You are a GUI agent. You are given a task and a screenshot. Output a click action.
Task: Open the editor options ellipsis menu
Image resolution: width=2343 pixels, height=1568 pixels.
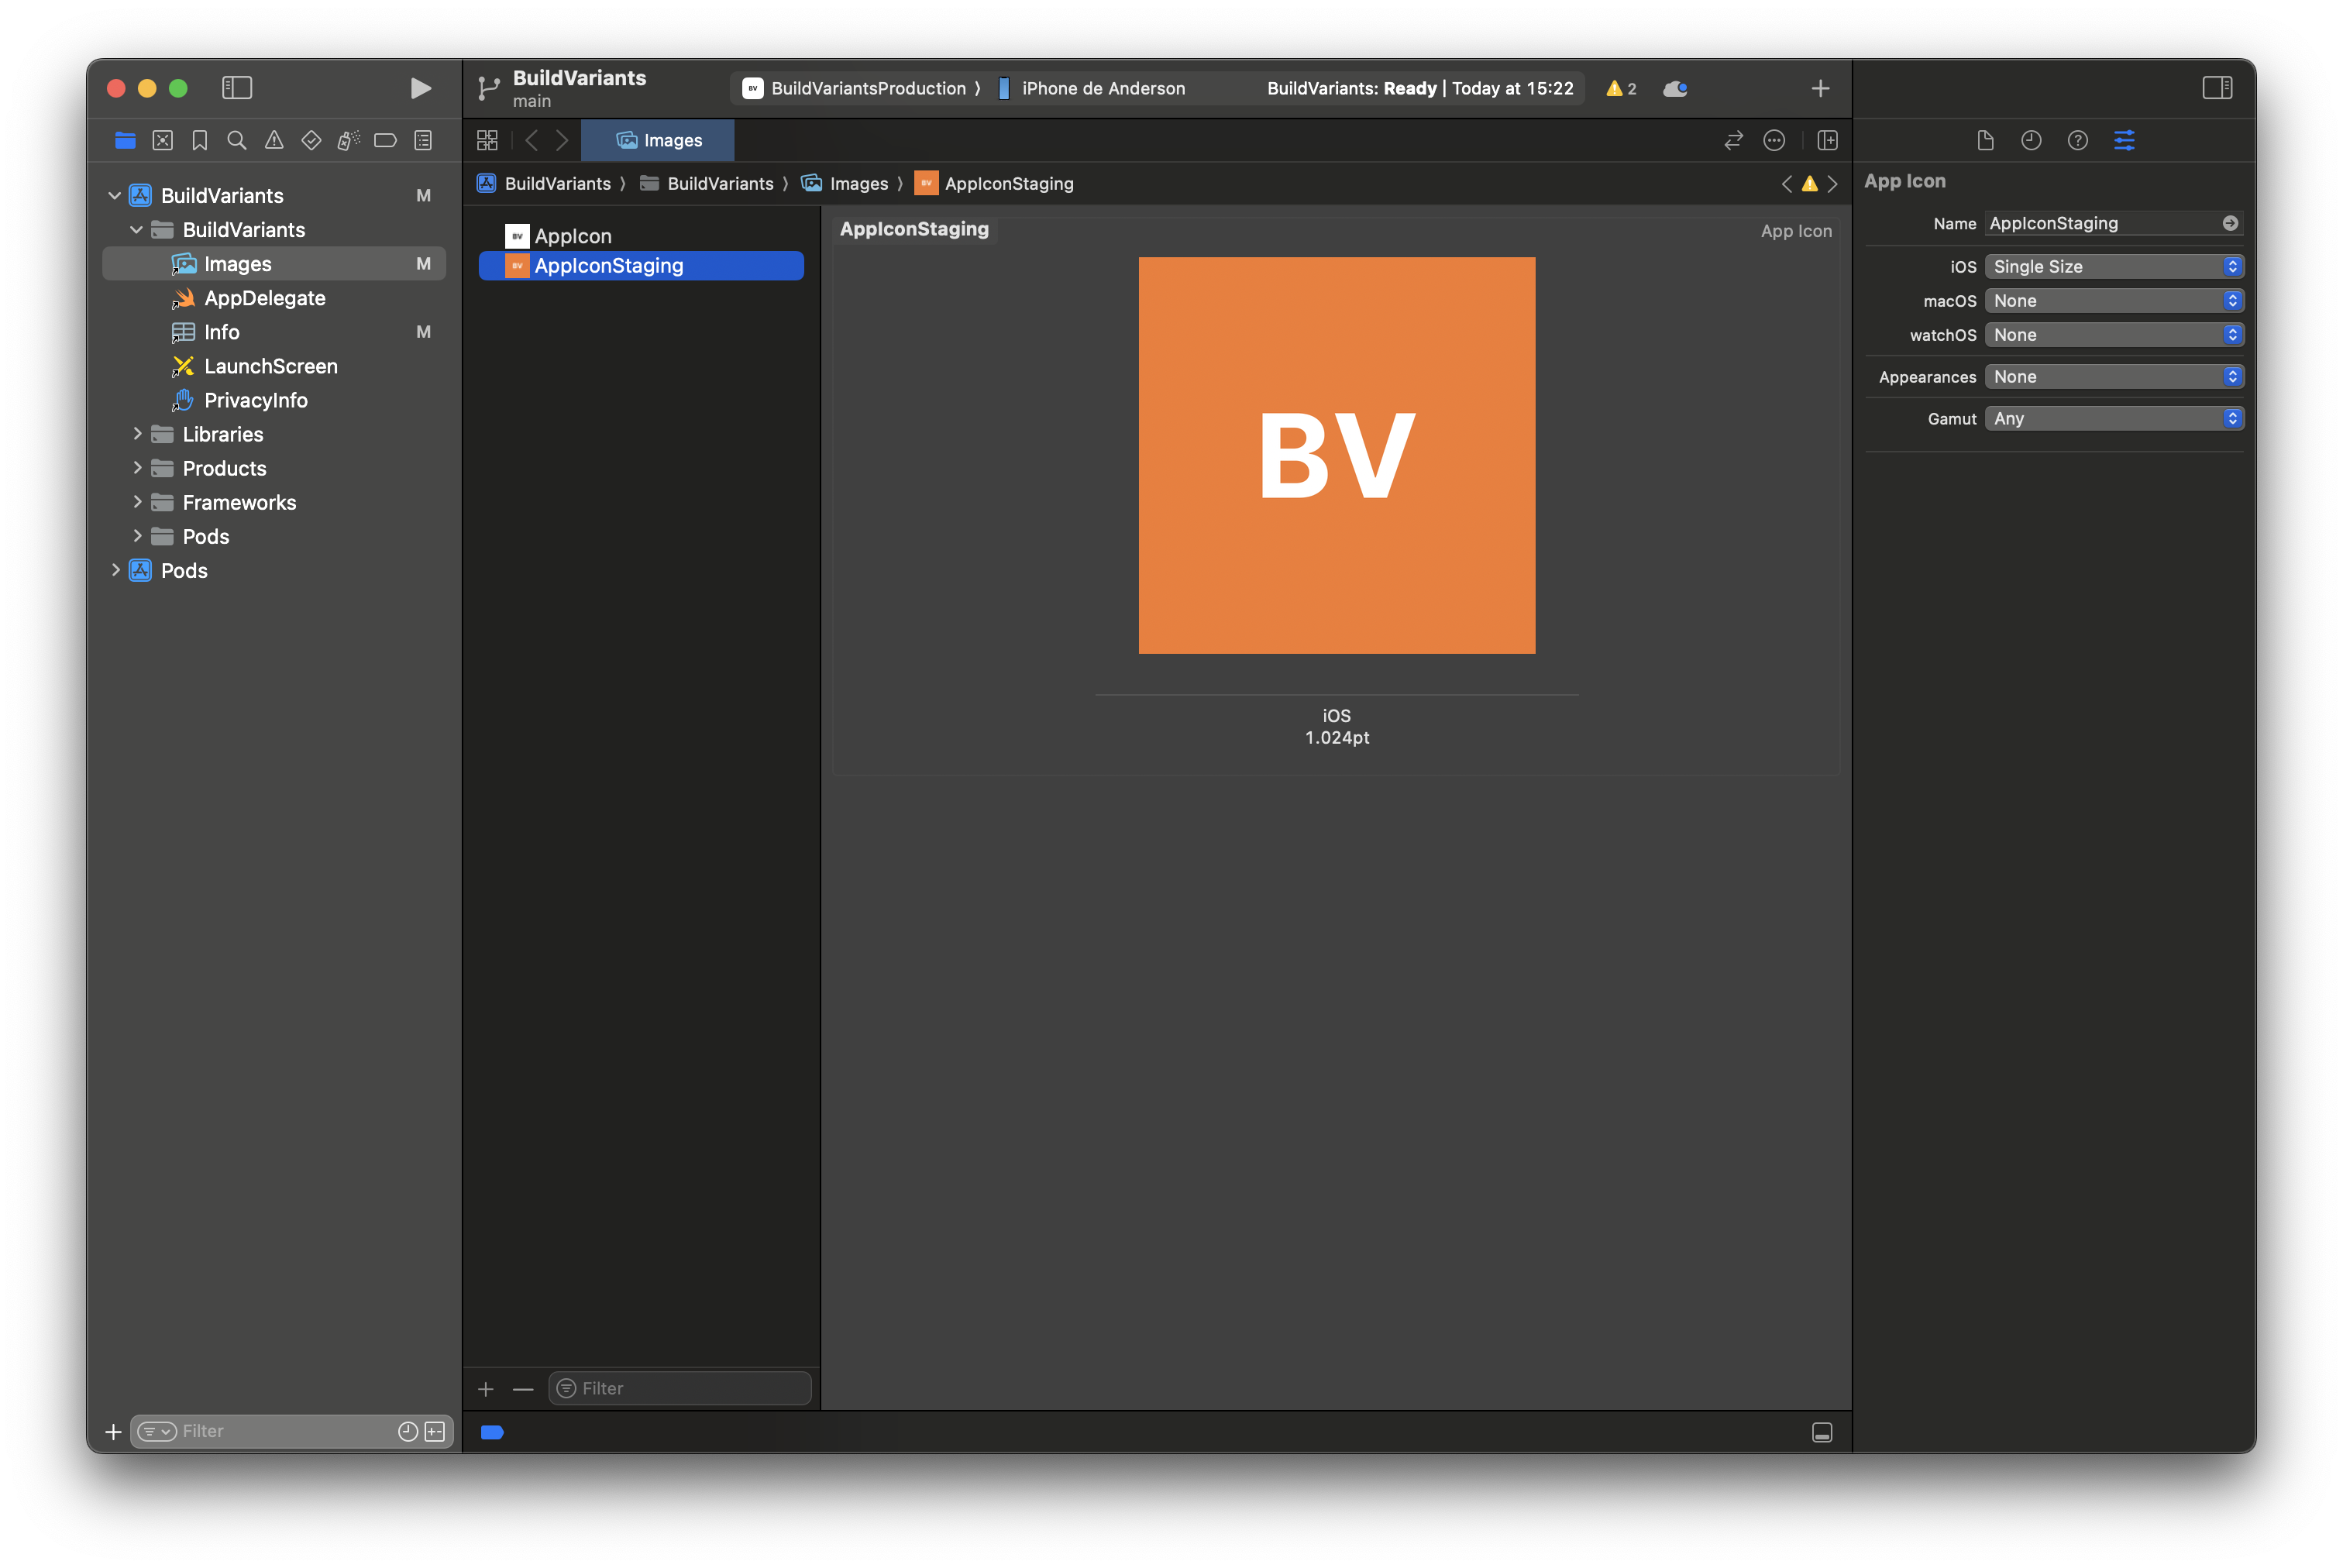[x=1774, y=140]
